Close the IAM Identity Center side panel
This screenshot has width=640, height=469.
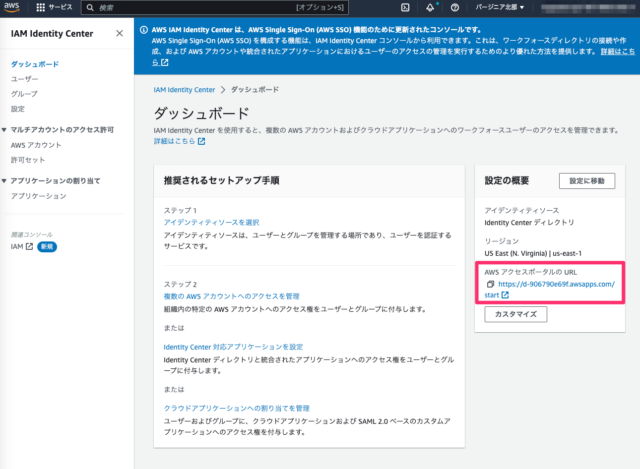click(119, 33)
